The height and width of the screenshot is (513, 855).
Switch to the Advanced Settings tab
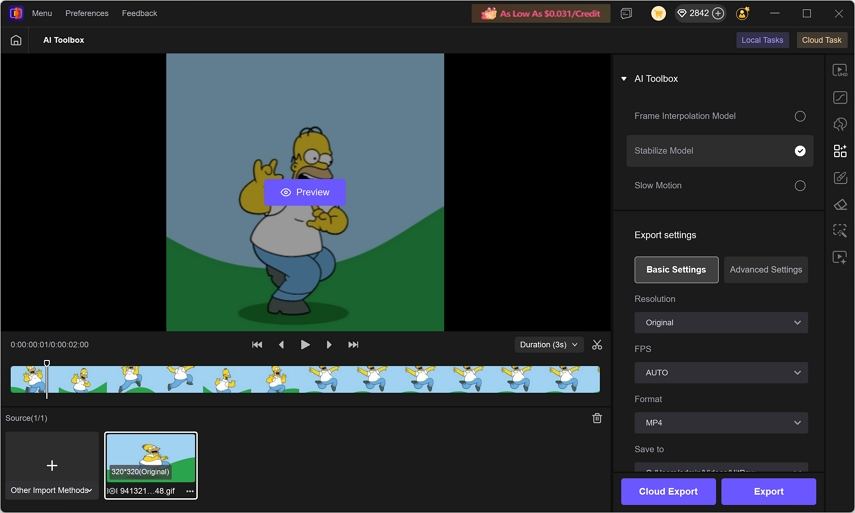click(x=766, y=270)
